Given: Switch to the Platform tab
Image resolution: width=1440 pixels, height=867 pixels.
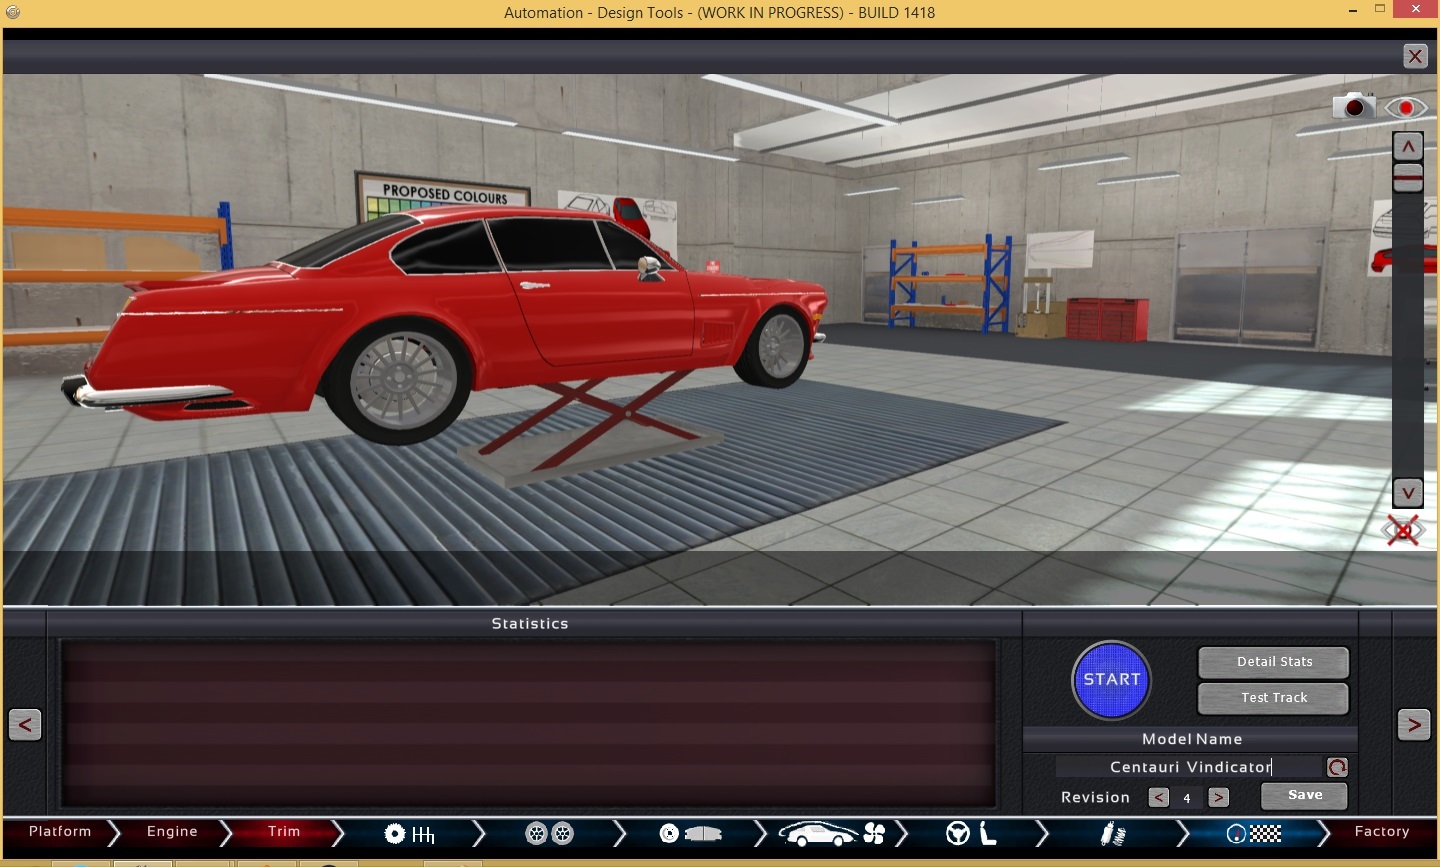Looking at the screenshot, I should coord(60,832).
